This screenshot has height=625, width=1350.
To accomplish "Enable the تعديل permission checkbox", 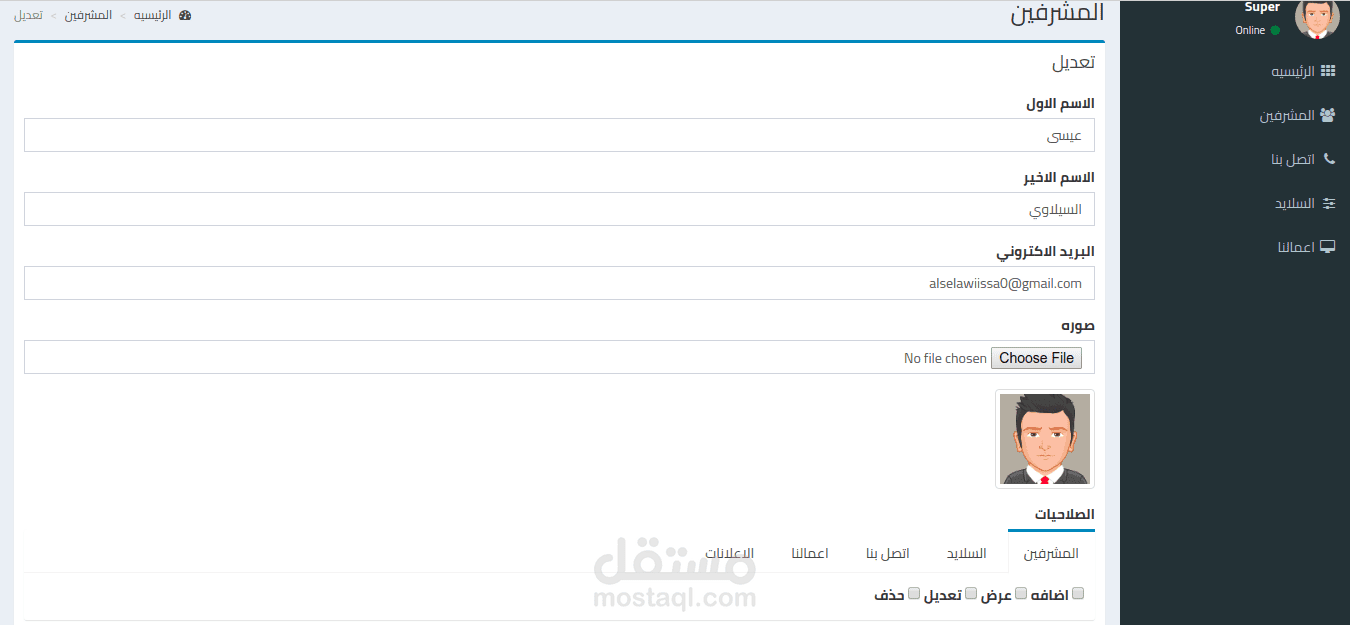I will (x=971, y=593).
